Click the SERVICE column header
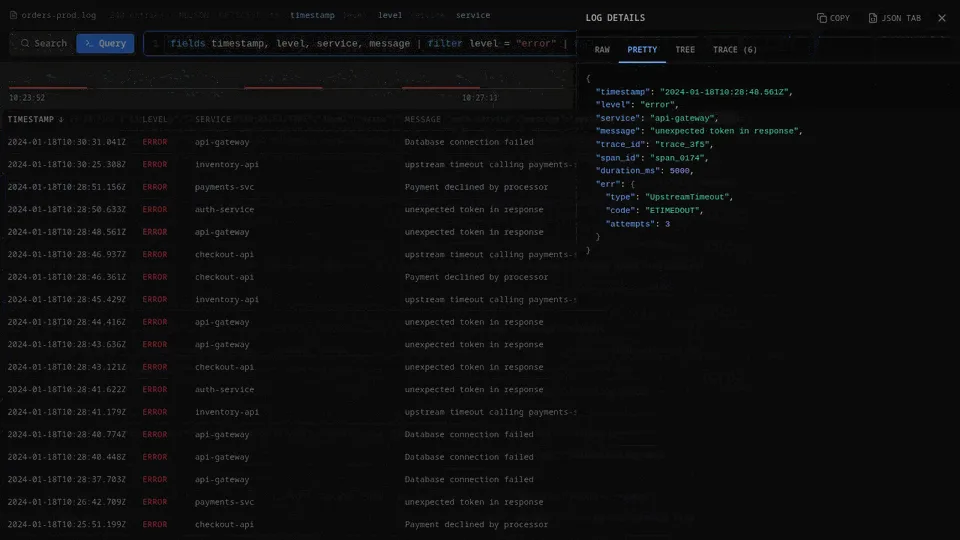Viewport: 960px width, 540px height. (212, 119)
